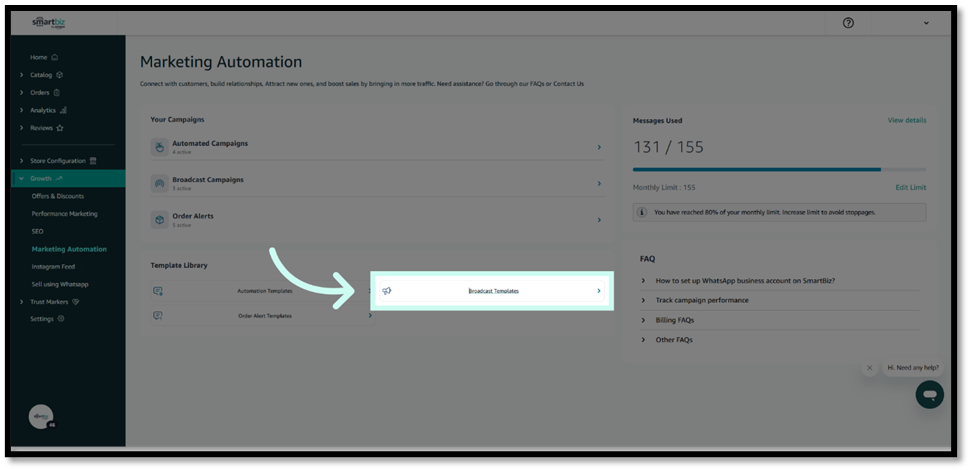Click the Broadcast Templates megaphone icon
970x470 pixels.
pos(387,291)
